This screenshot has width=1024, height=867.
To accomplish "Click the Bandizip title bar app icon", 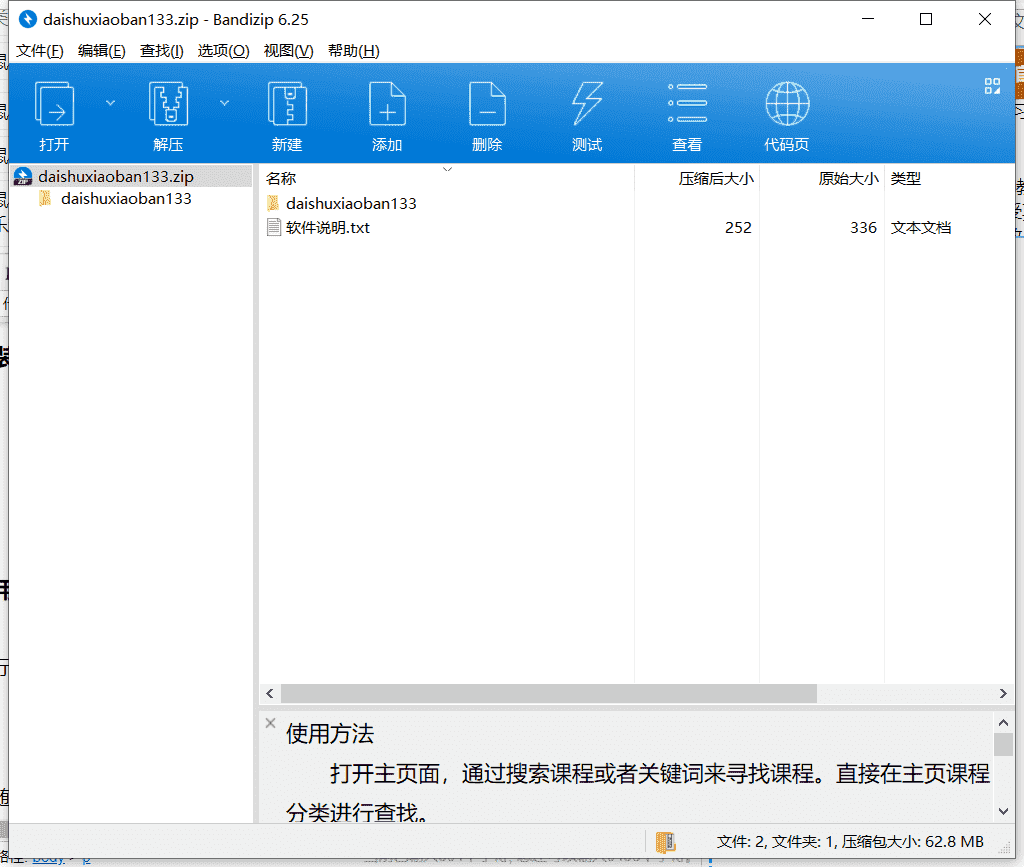I will click(27, 20).
